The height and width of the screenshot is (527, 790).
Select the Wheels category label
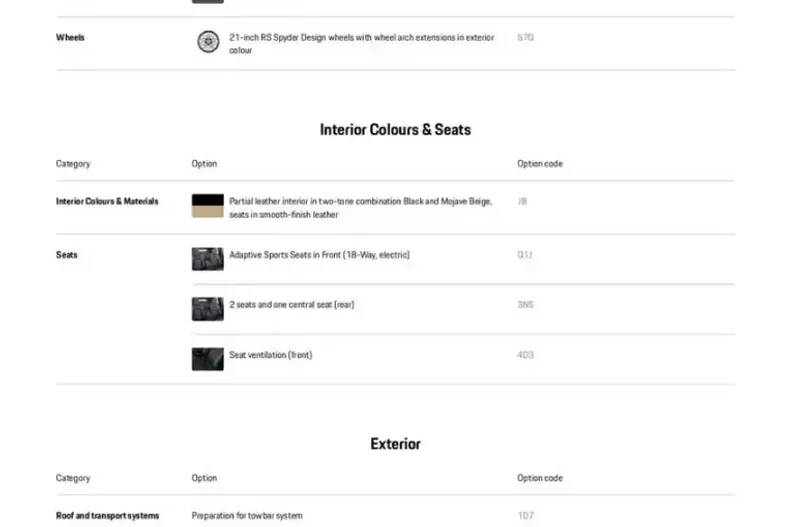(70, 38)
